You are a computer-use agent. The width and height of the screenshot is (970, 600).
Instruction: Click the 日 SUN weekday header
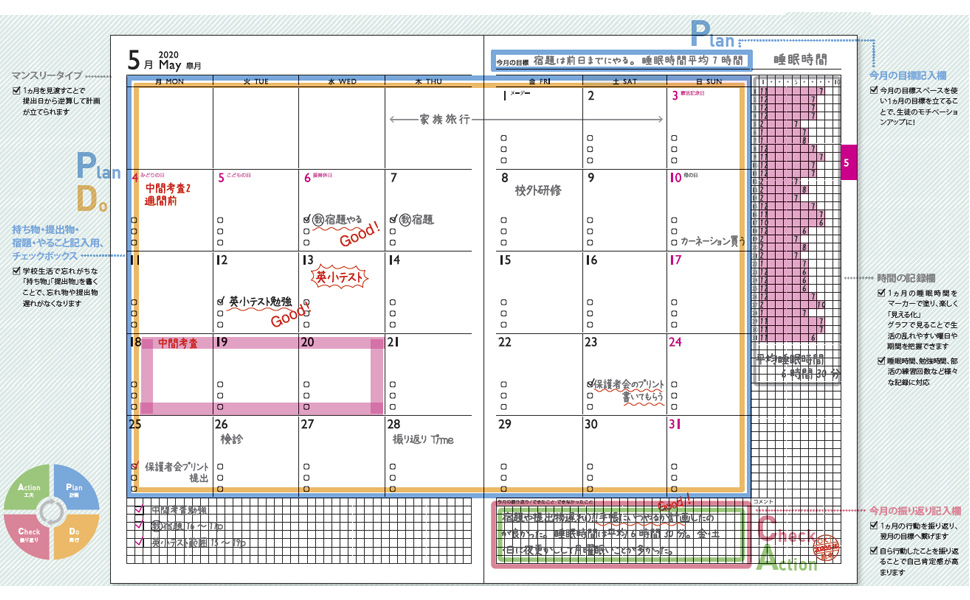(709, 81)
